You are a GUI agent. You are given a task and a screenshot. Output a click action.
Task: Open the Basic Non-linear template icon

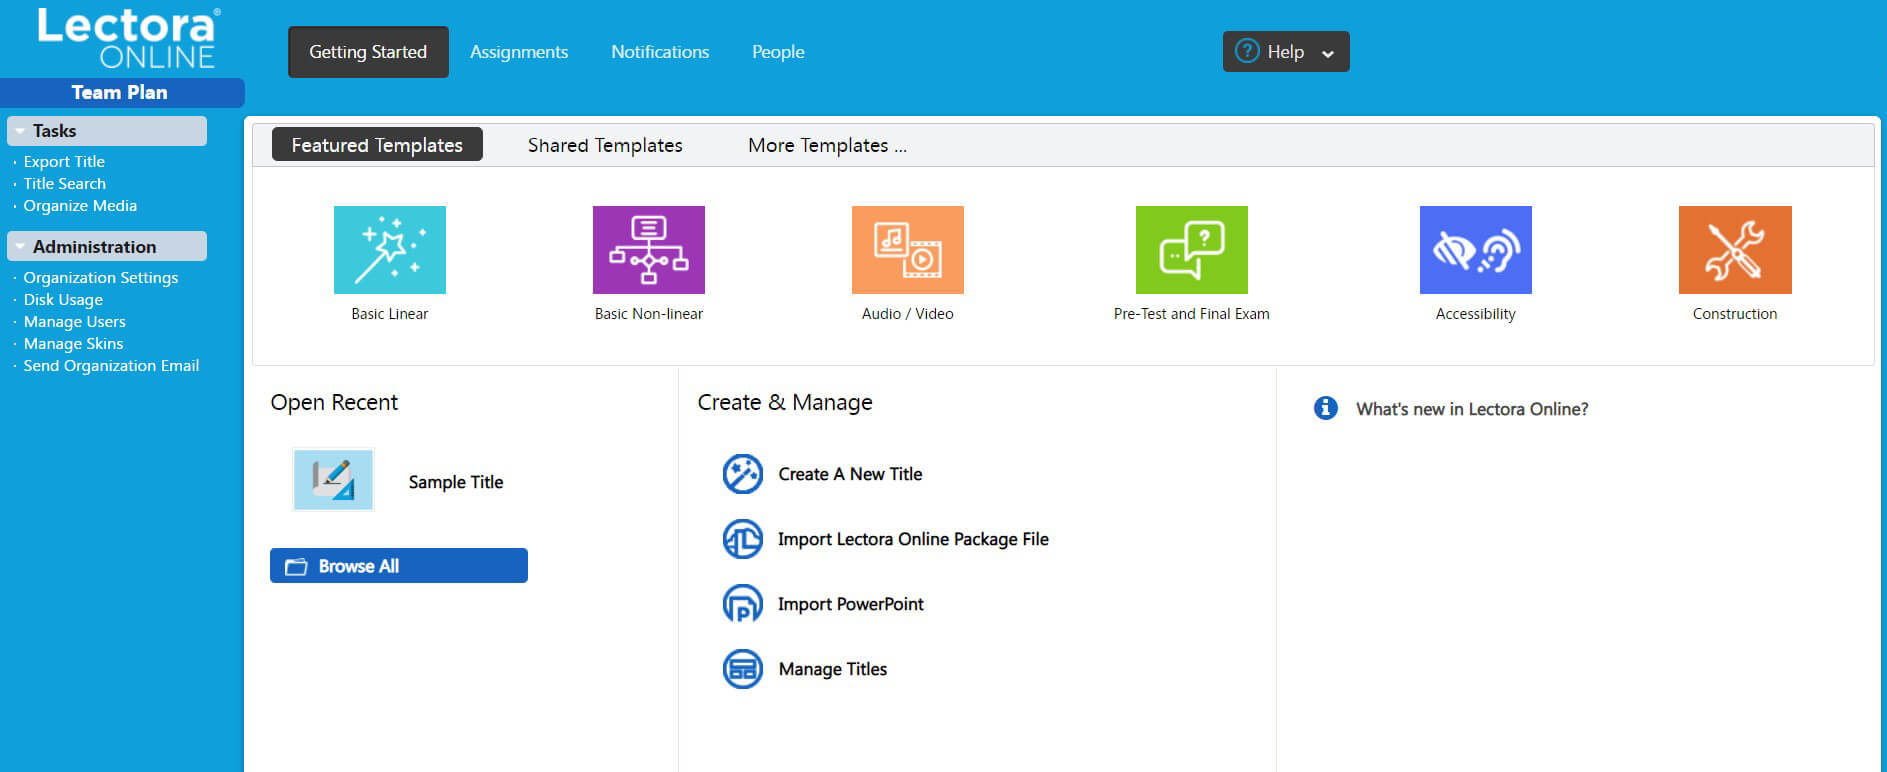coord(649,250)
